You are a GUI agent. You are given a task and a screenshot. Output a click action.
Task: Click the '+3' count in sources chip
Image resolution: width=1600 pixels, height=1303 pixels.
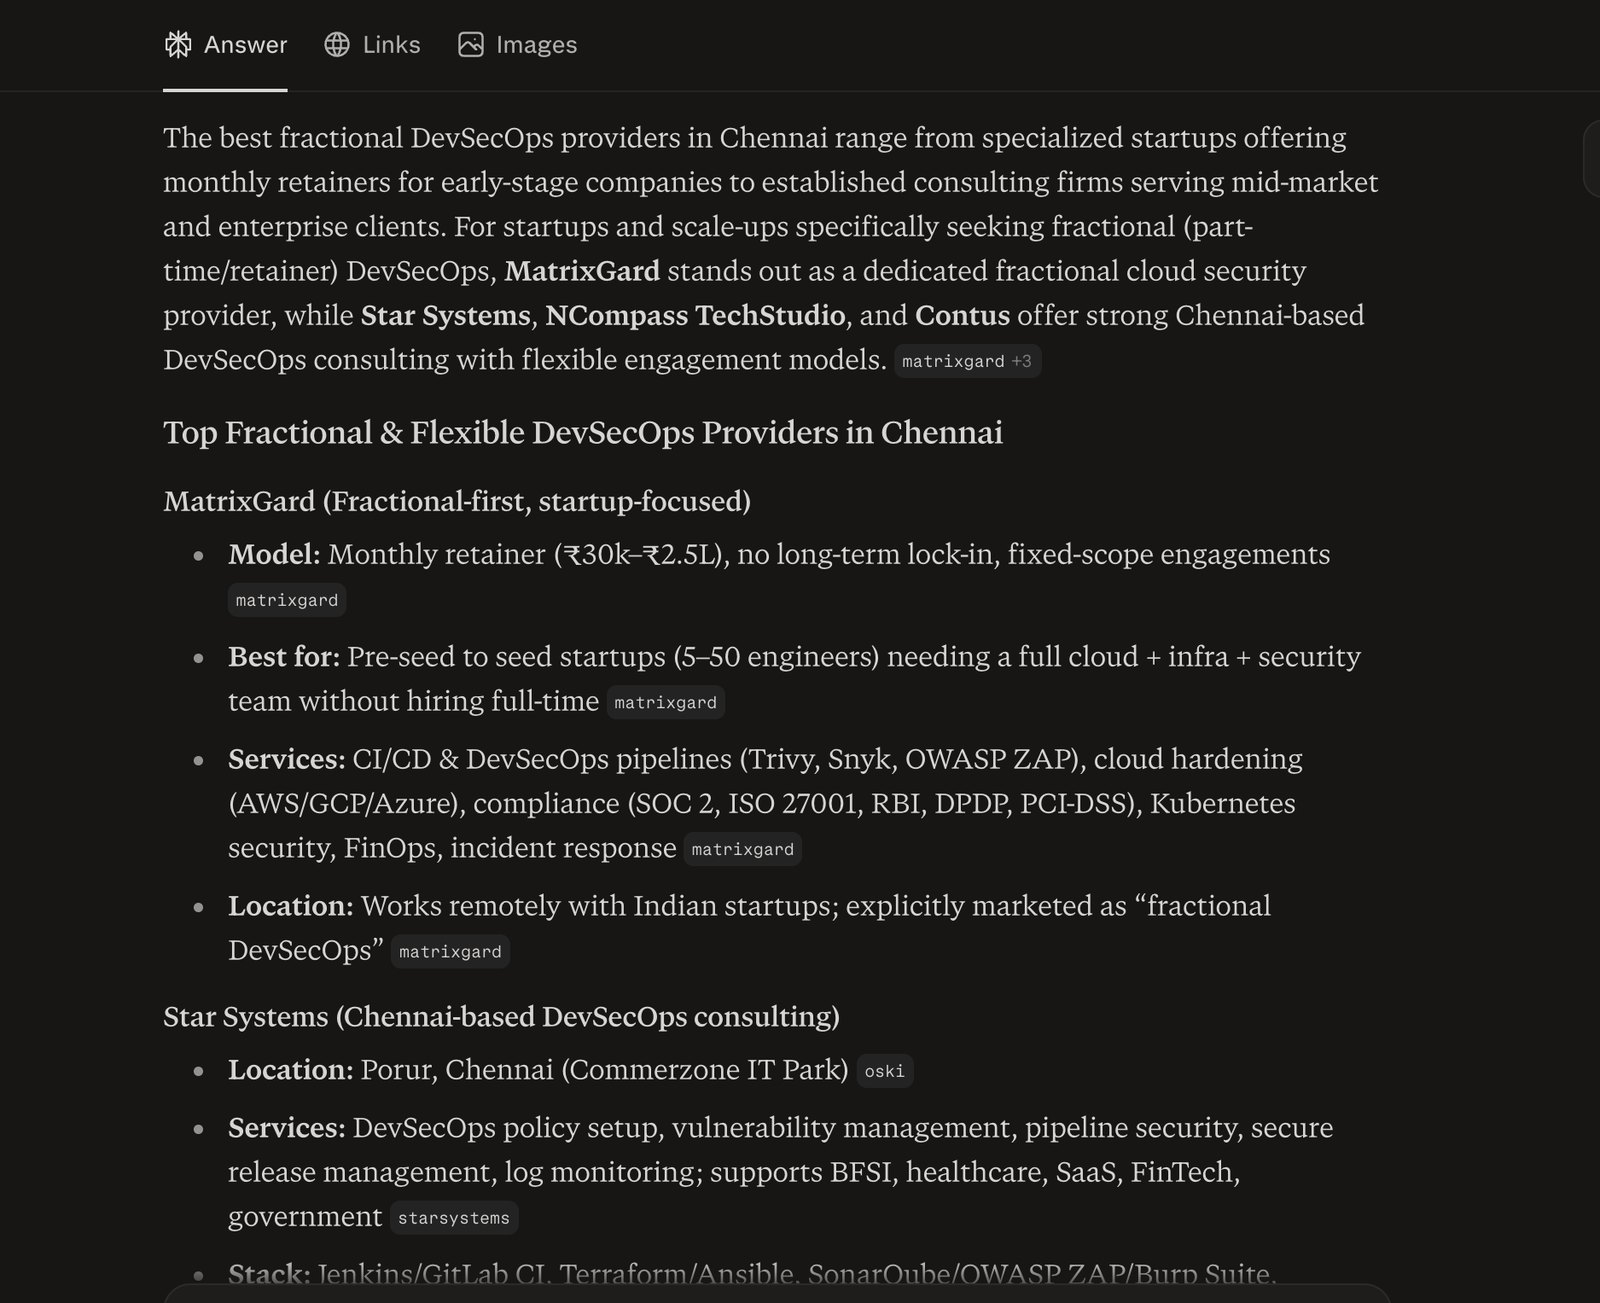coord(1021,361)
